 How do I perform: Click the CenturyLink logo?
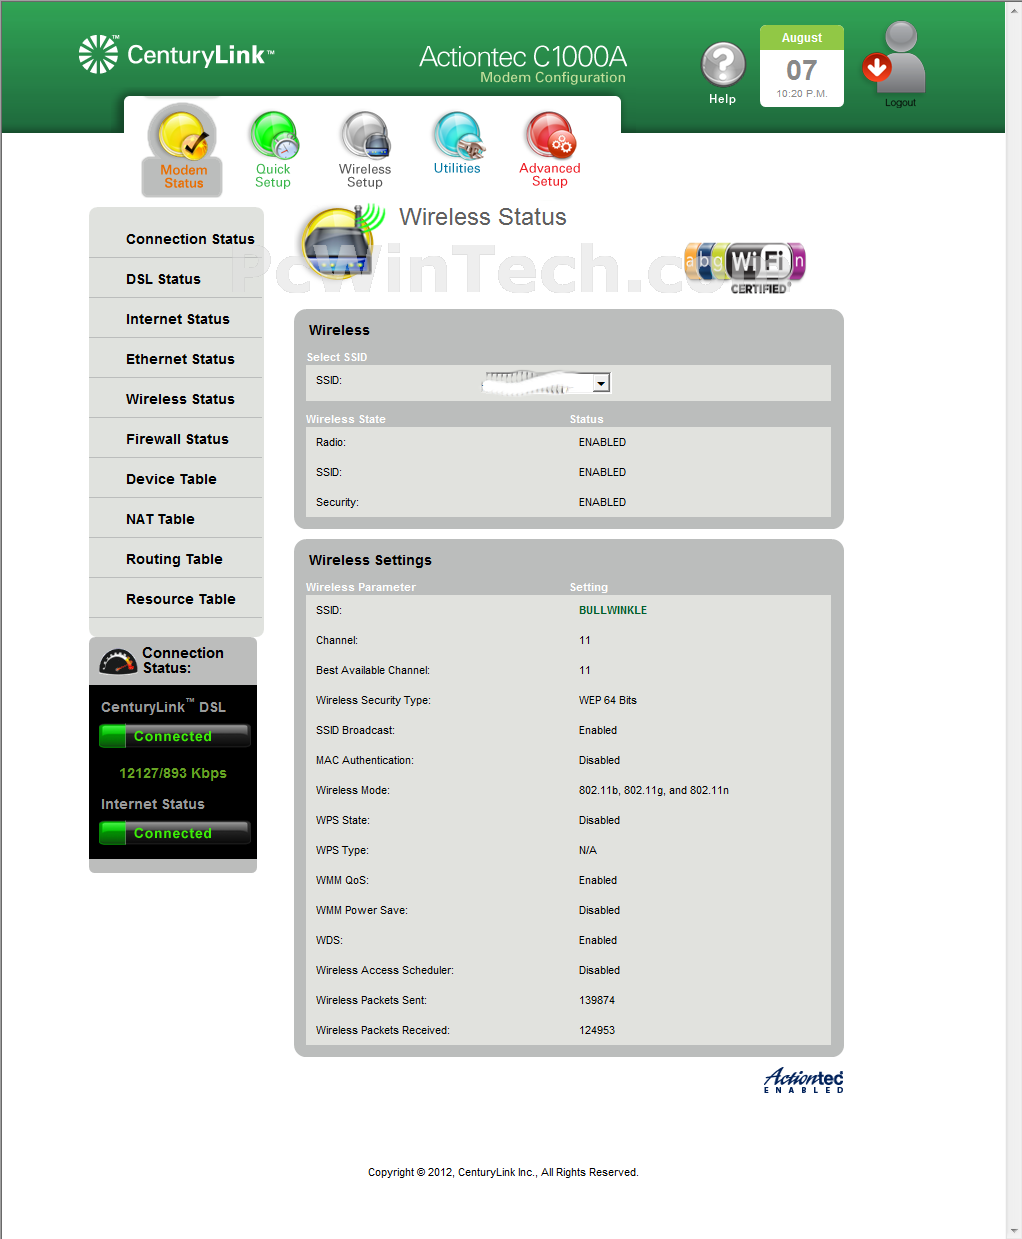pos(176,54)
